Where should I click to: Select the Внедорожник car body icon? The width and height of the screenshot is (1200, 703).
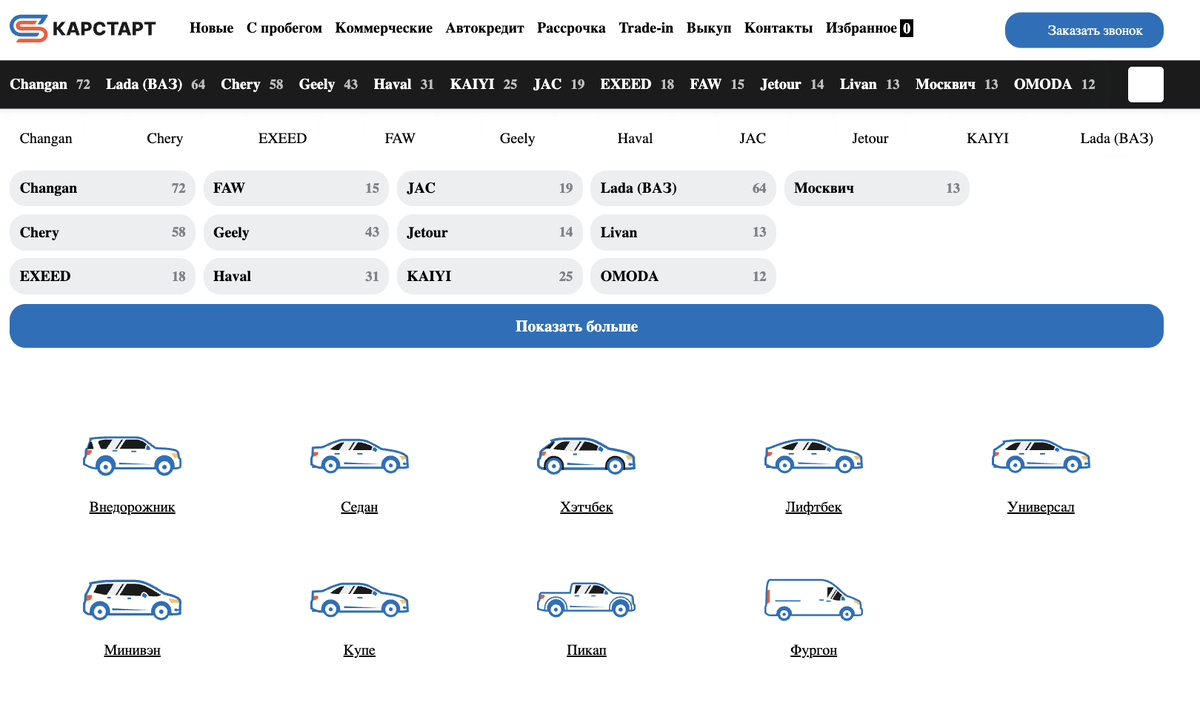132,455
